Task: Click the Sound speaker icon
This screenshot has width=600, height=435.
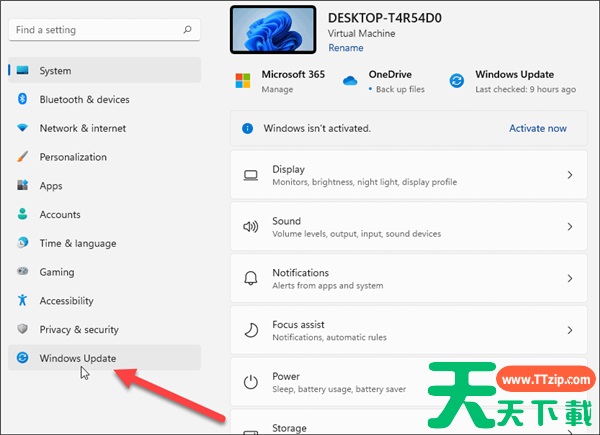Action: (x=251, y=227)
